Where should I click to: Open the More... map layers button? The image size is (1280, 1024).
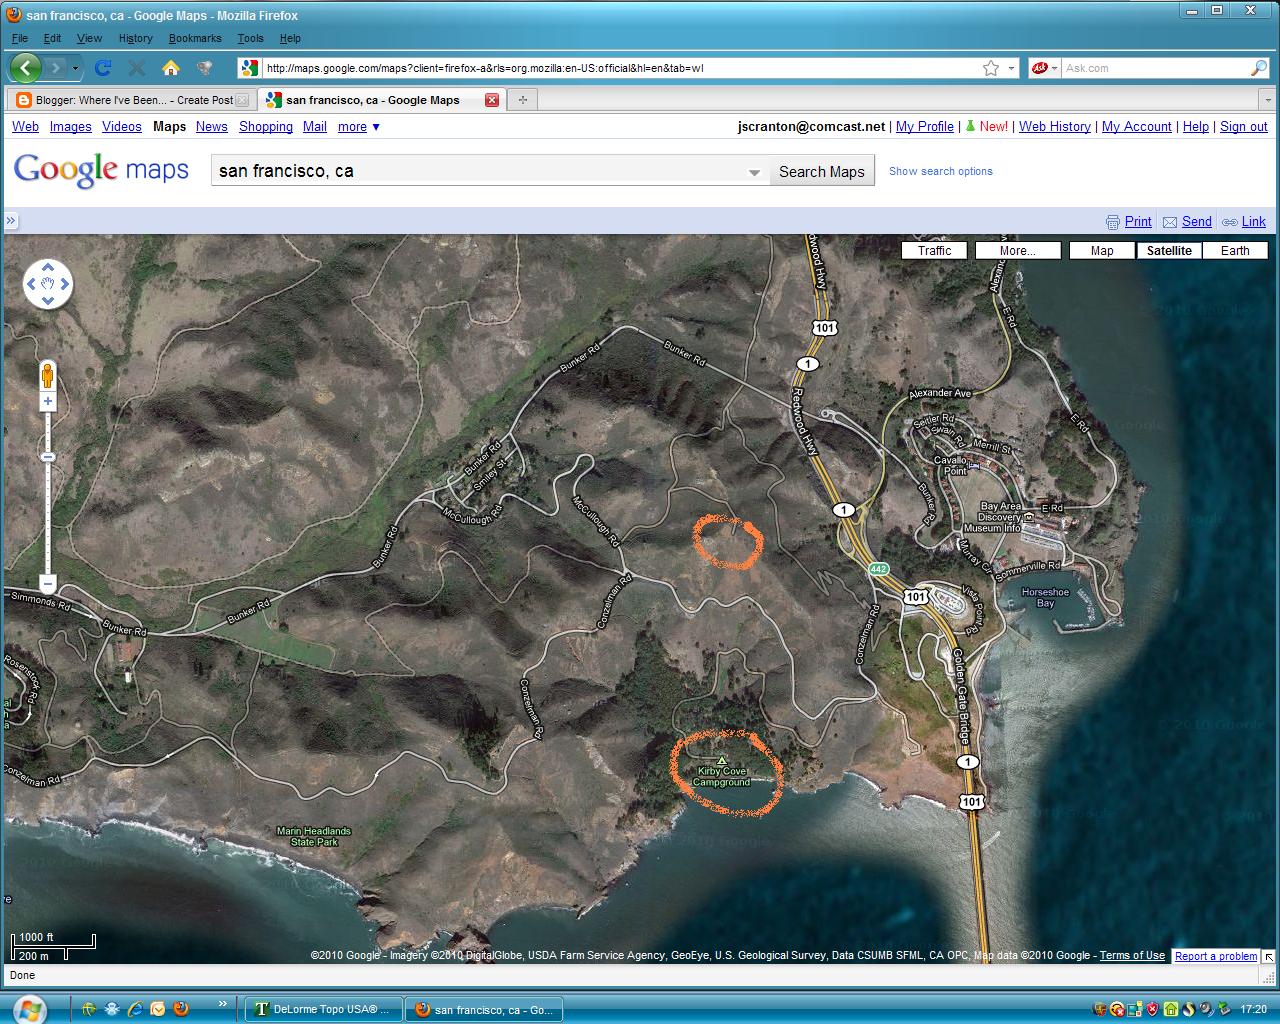tap(1017, 250)
